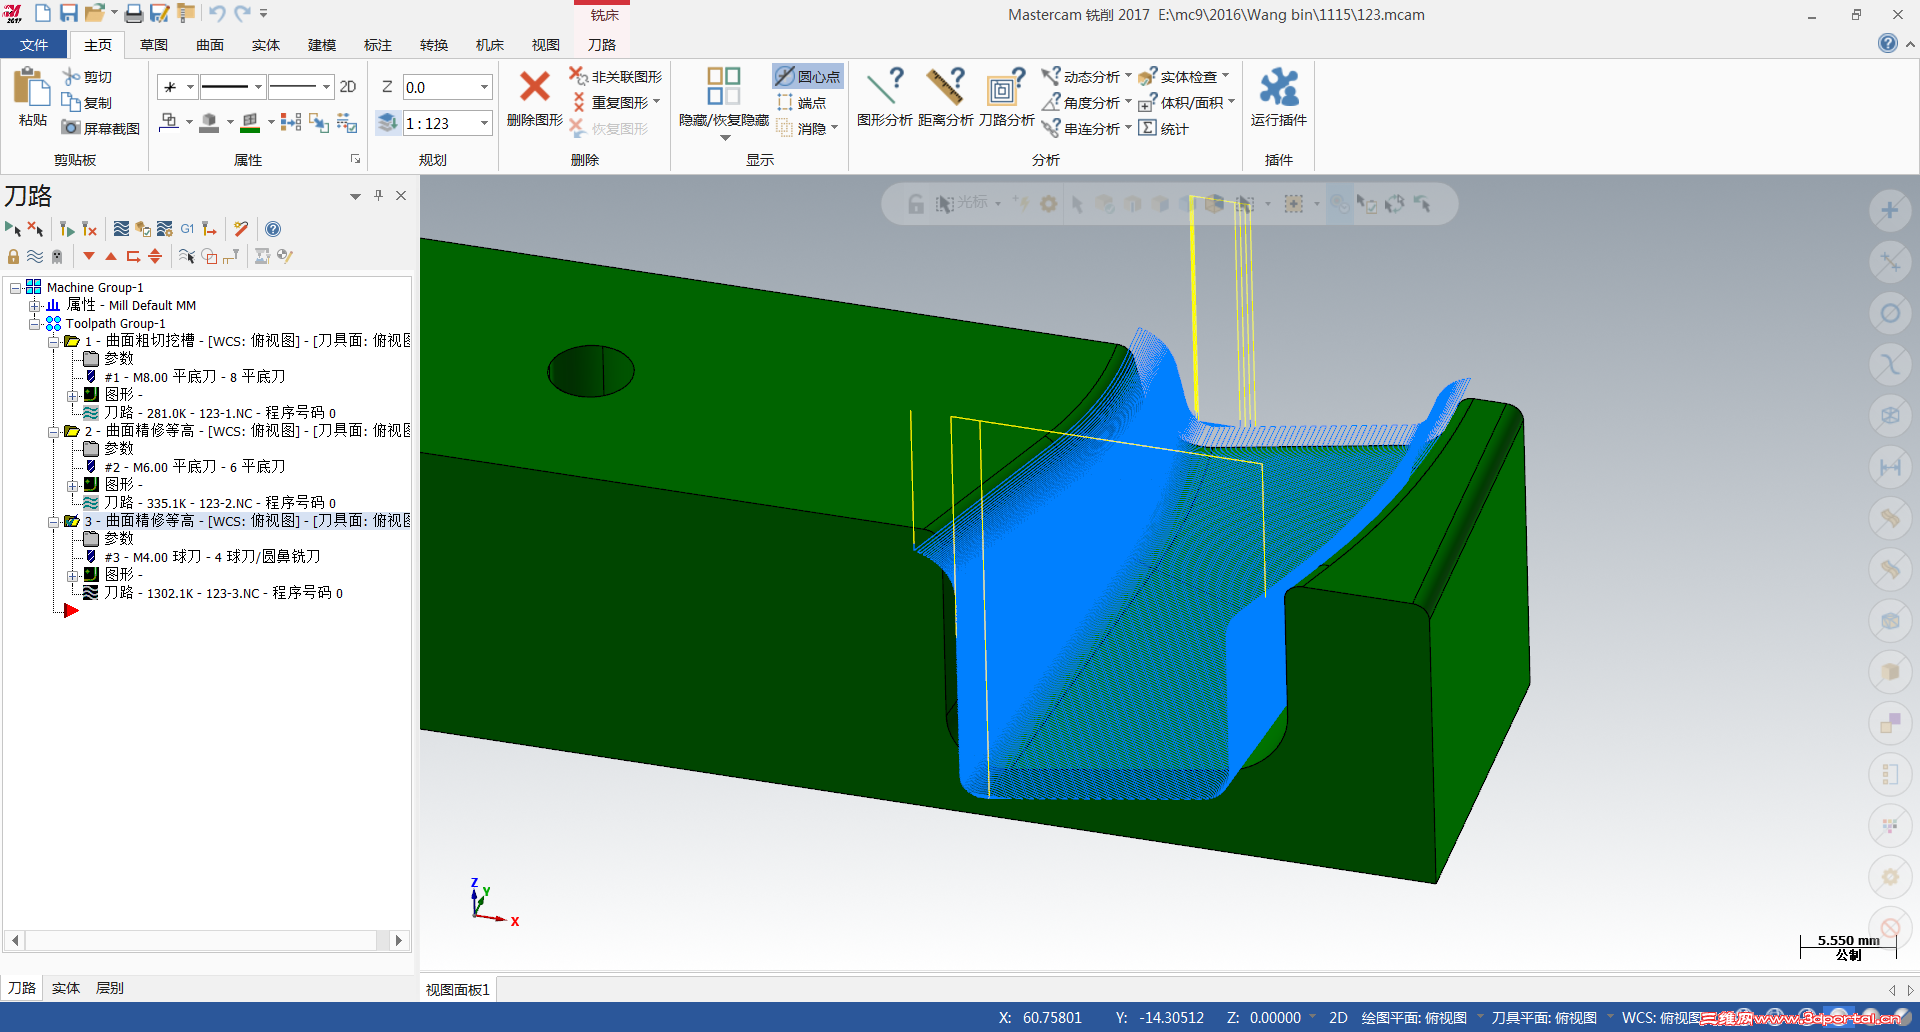Click the solid color swatch button

tap(209, 122)
